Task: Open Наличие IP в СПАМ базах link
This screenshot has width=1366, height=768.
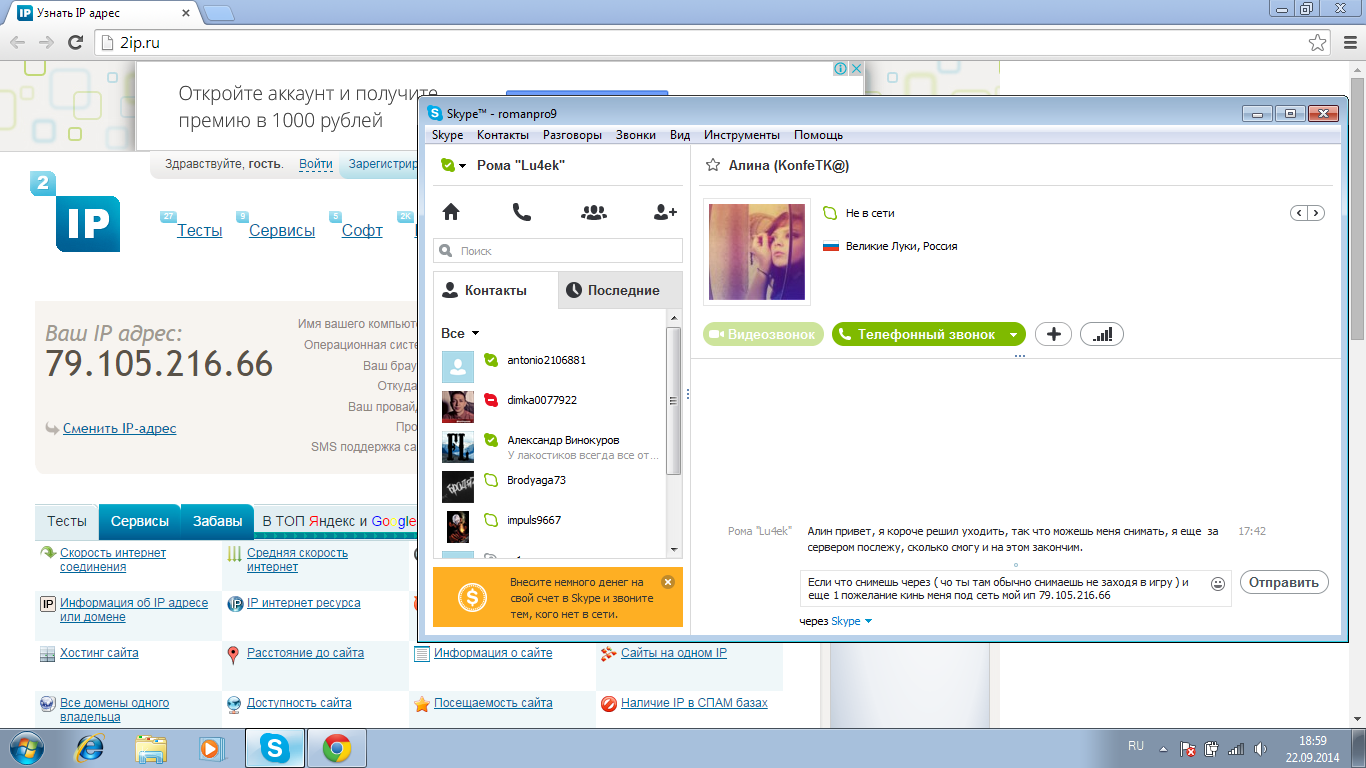Action: coord(694,703)
